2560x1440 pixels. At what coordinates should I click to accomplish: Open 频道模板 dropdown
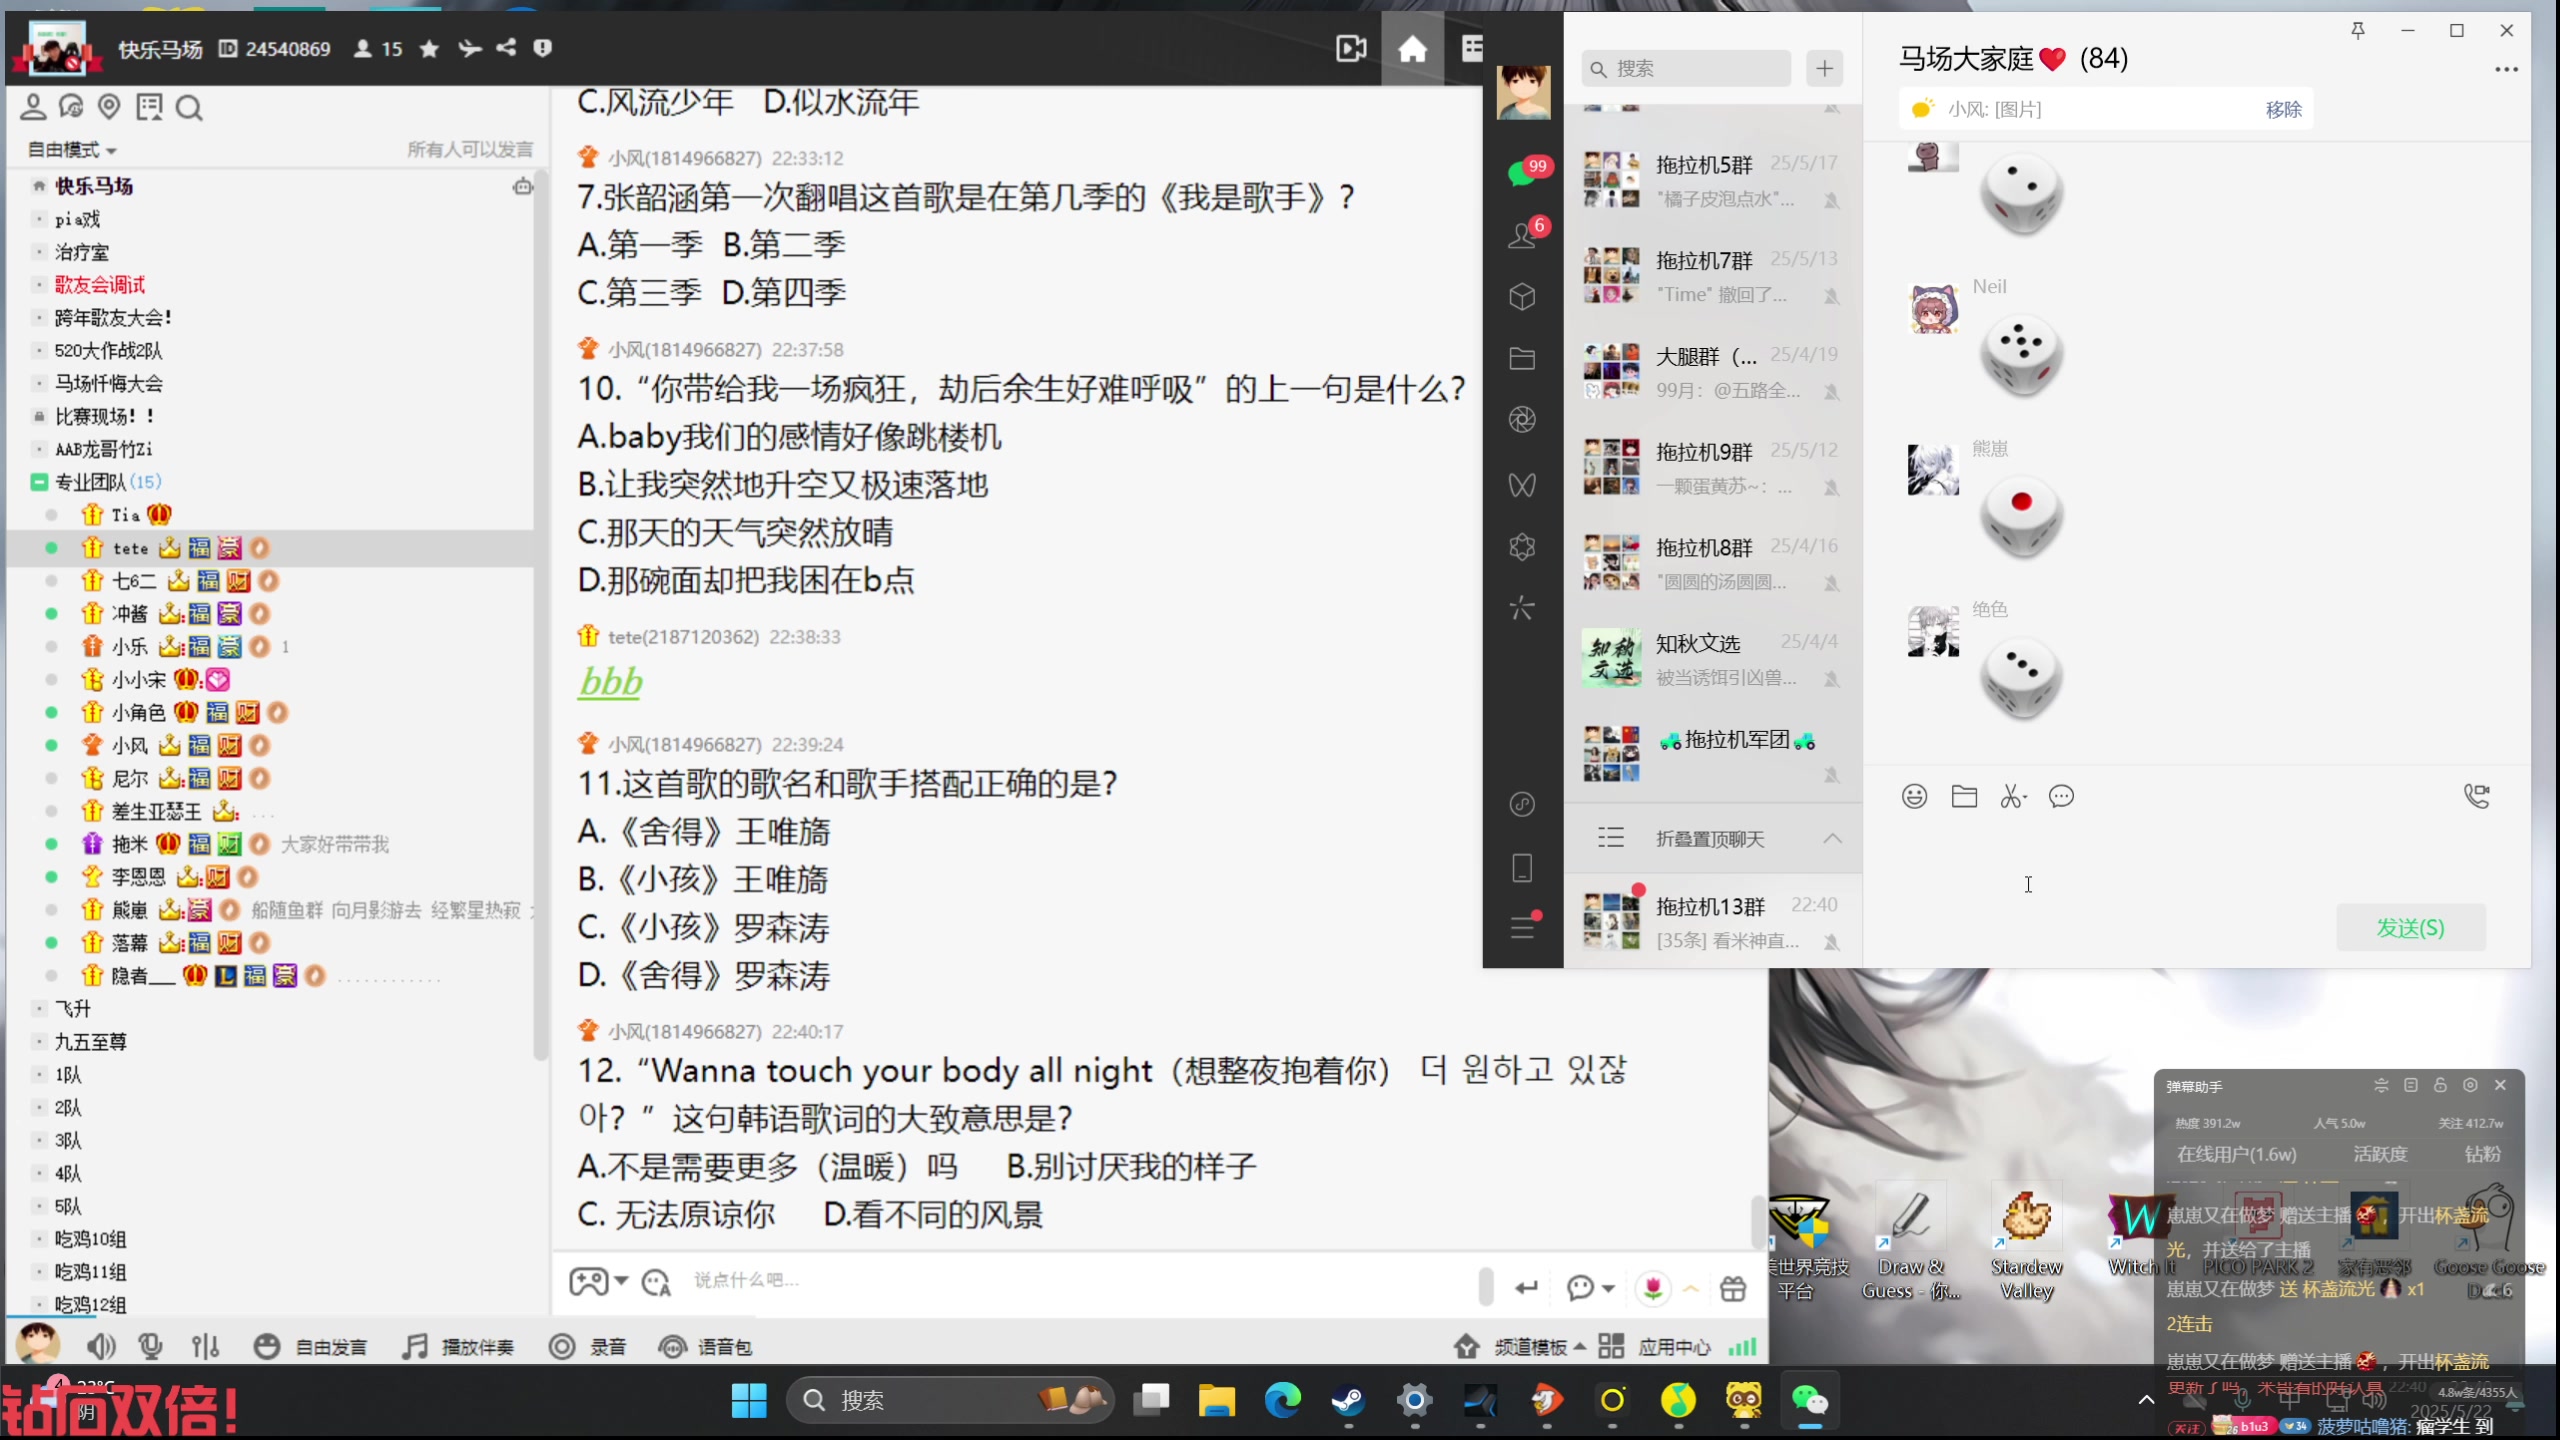click(x=1520, y=1346)
